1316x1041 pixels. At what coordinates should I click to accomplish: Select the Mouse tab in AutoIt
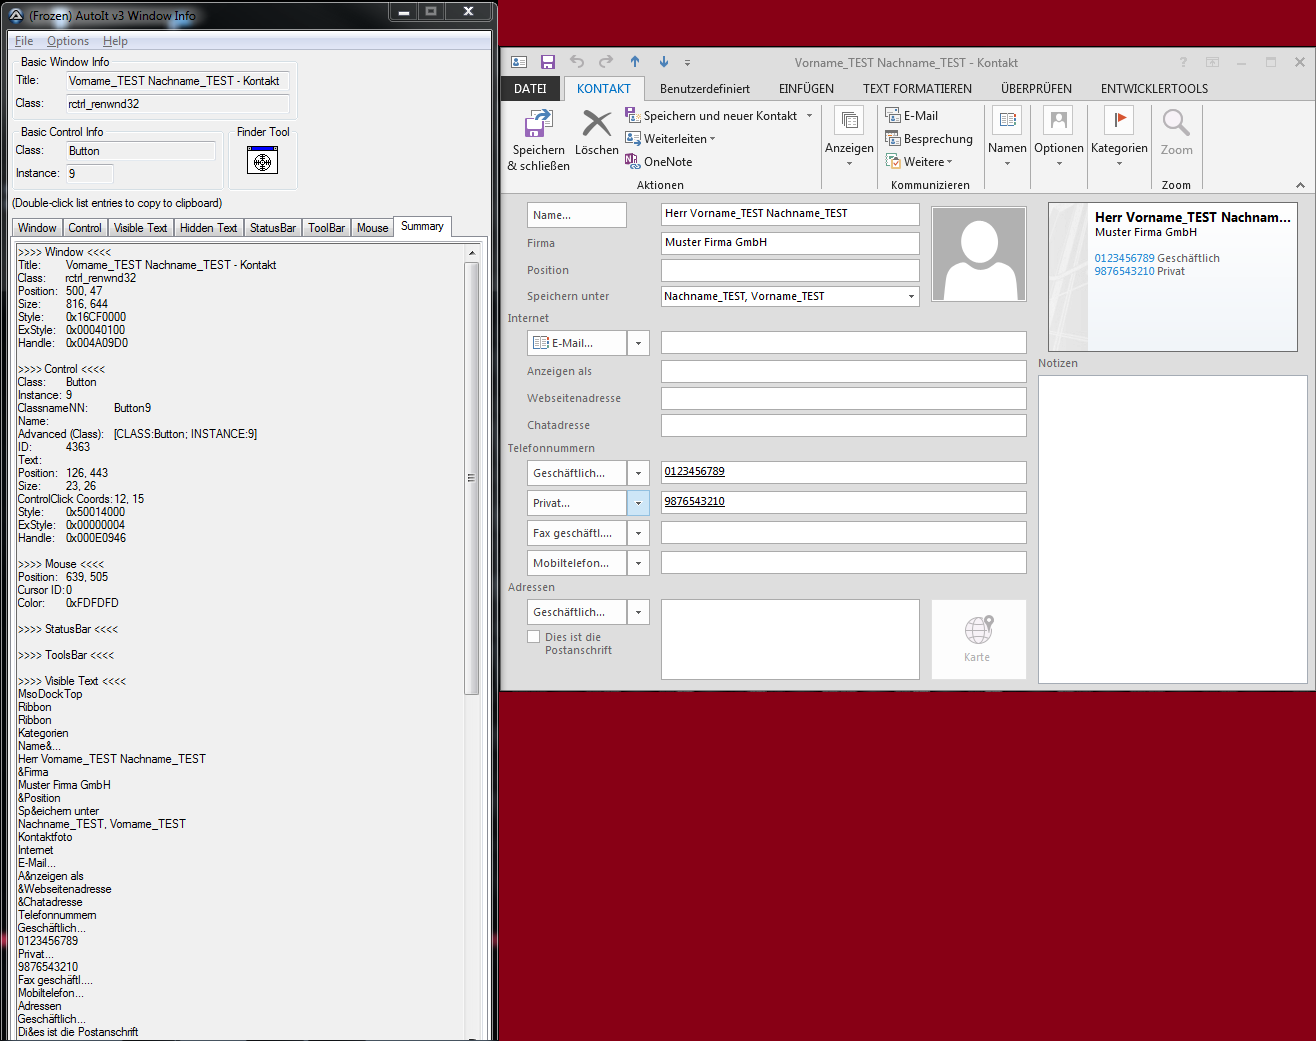tap(372, 228)
